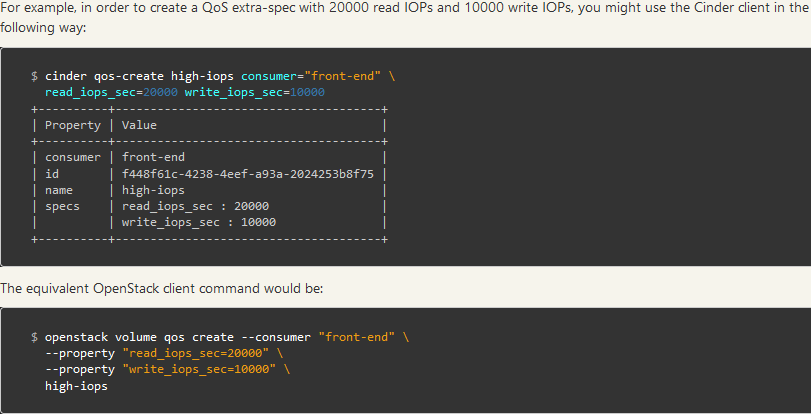This screenshot has width=811, height=414.
Task: Click qos-create in the Cinder command
Action: click(125, 75)
